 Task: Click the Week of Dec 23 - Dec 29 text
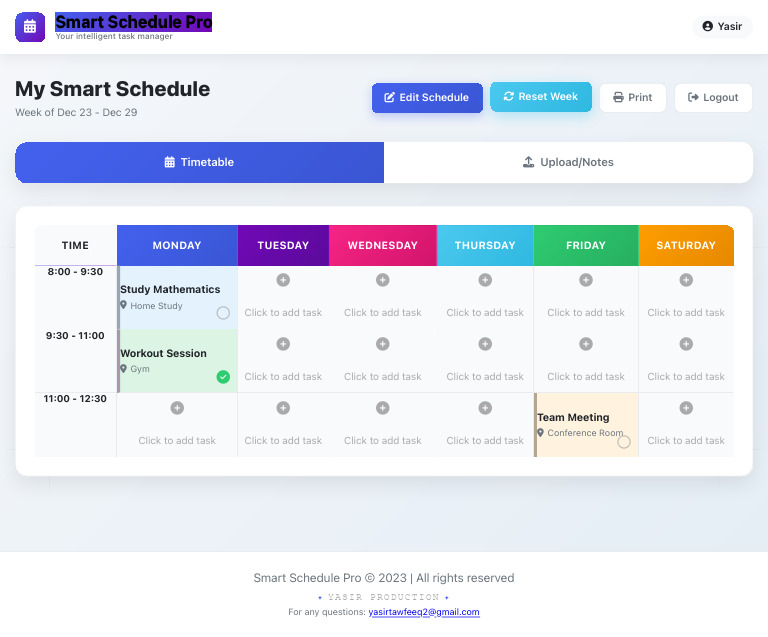(x=76, y=112)
